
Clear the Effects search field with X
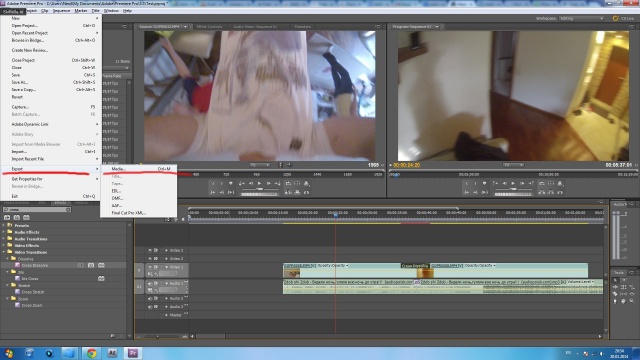[68, 209]
